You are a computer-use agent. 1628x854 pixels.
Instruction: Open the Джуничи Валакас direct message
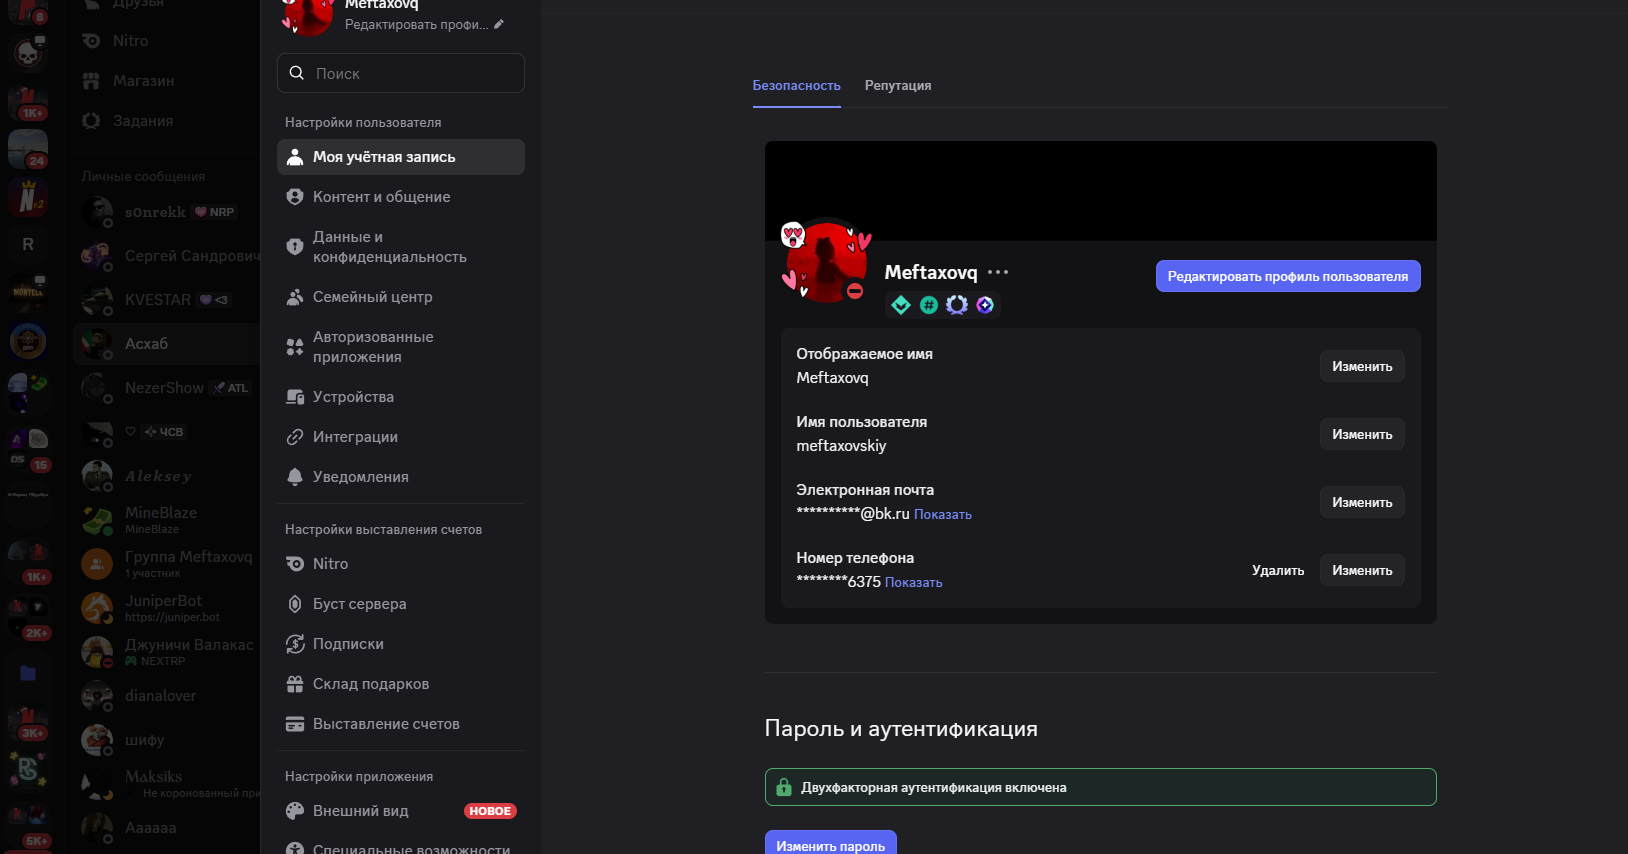pos(166,652)
